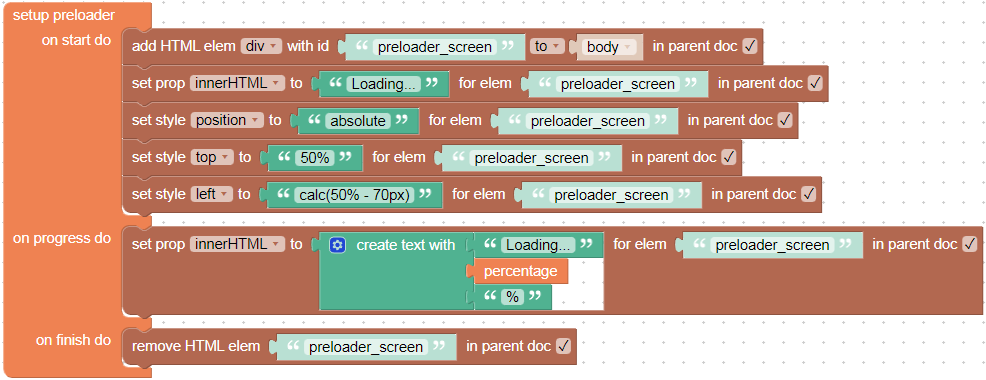Select the orange percentage variable block
This screenshot has height=380, width=986.
tap(520, 271)
